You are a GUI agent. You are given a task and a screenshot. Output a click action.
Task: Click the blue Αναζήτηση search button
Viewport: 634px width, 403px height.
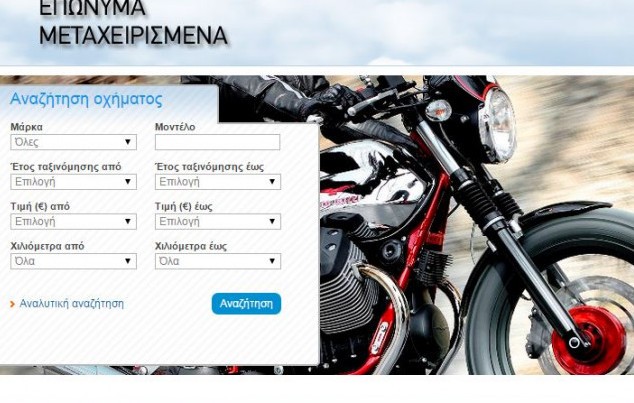[246, 304]
